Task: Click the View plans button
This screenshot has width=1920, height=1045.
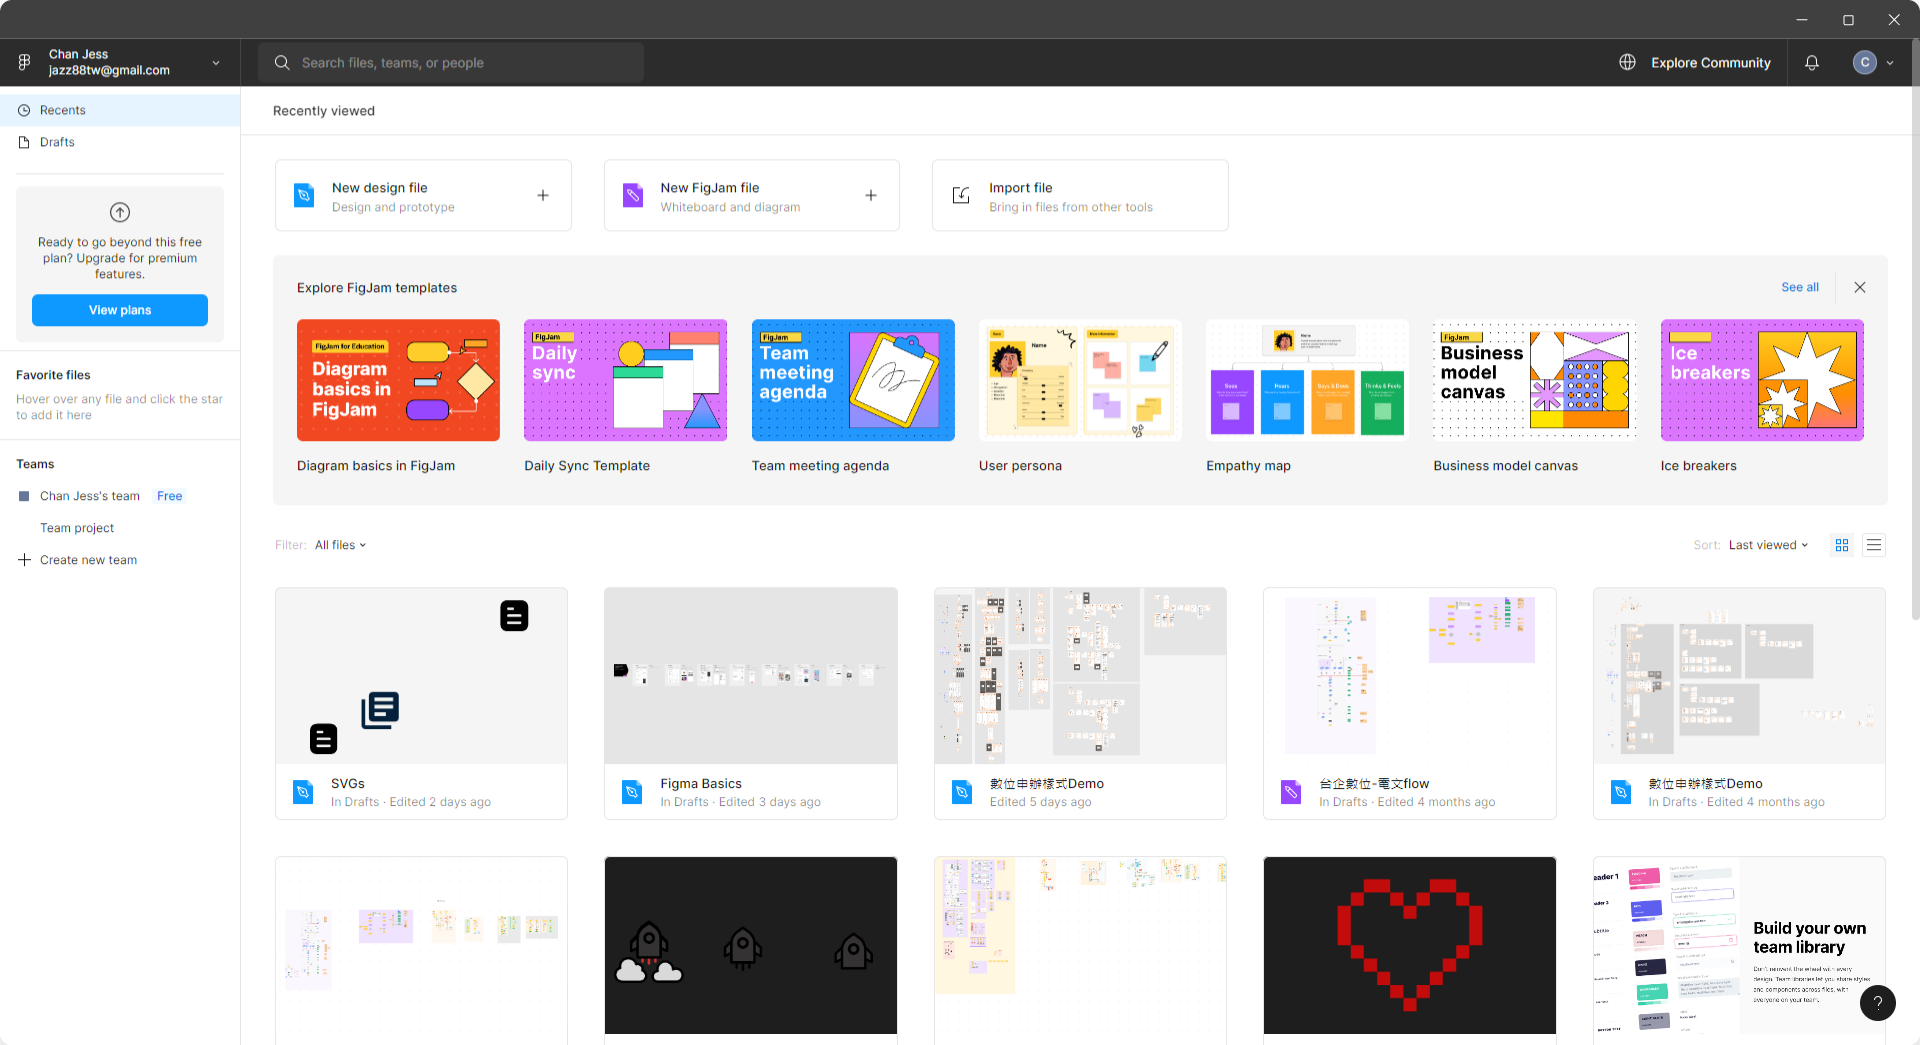Action: [x=120, y=310]
